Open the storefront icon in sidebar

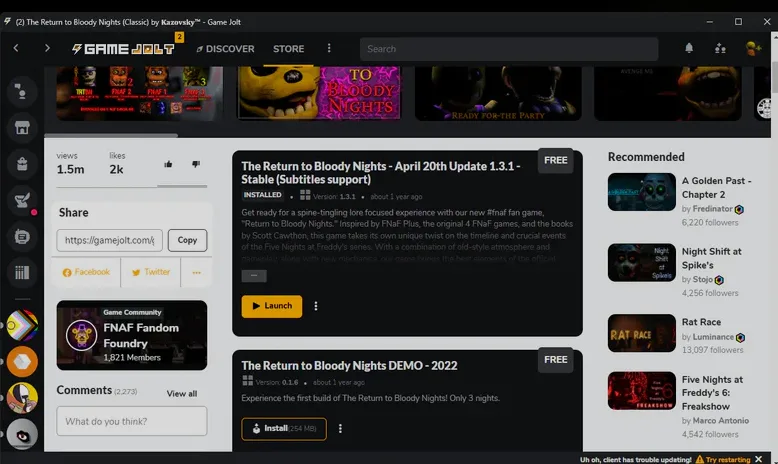tap(22, 128)
